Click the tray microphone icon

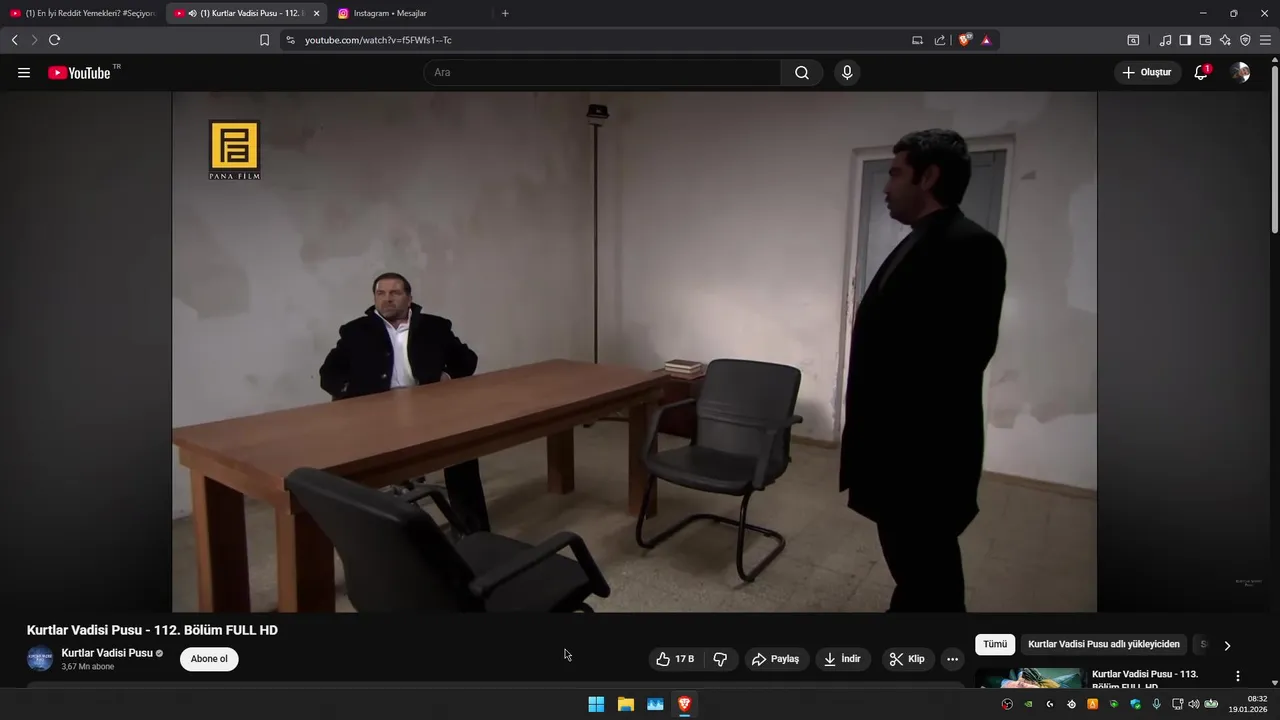(1157, 704)
